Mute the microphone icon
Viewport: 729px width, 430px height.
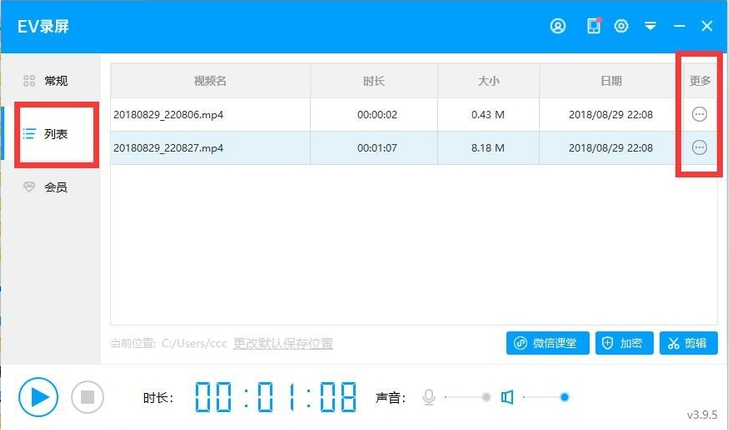click(429, 397)
